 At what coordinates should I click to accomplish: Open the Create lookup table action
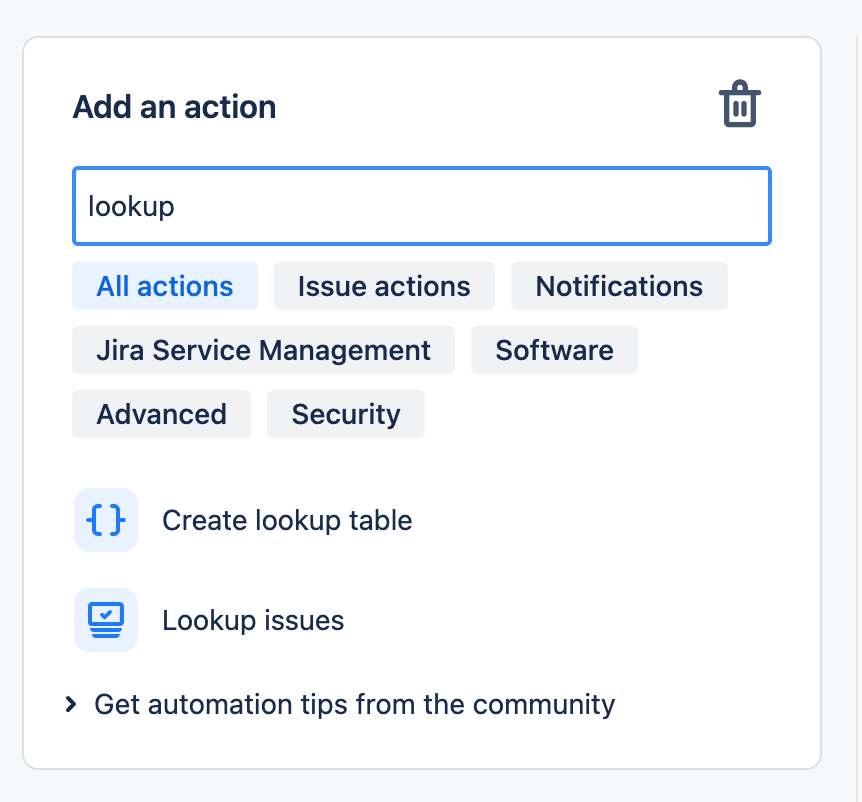coord(286,520)
